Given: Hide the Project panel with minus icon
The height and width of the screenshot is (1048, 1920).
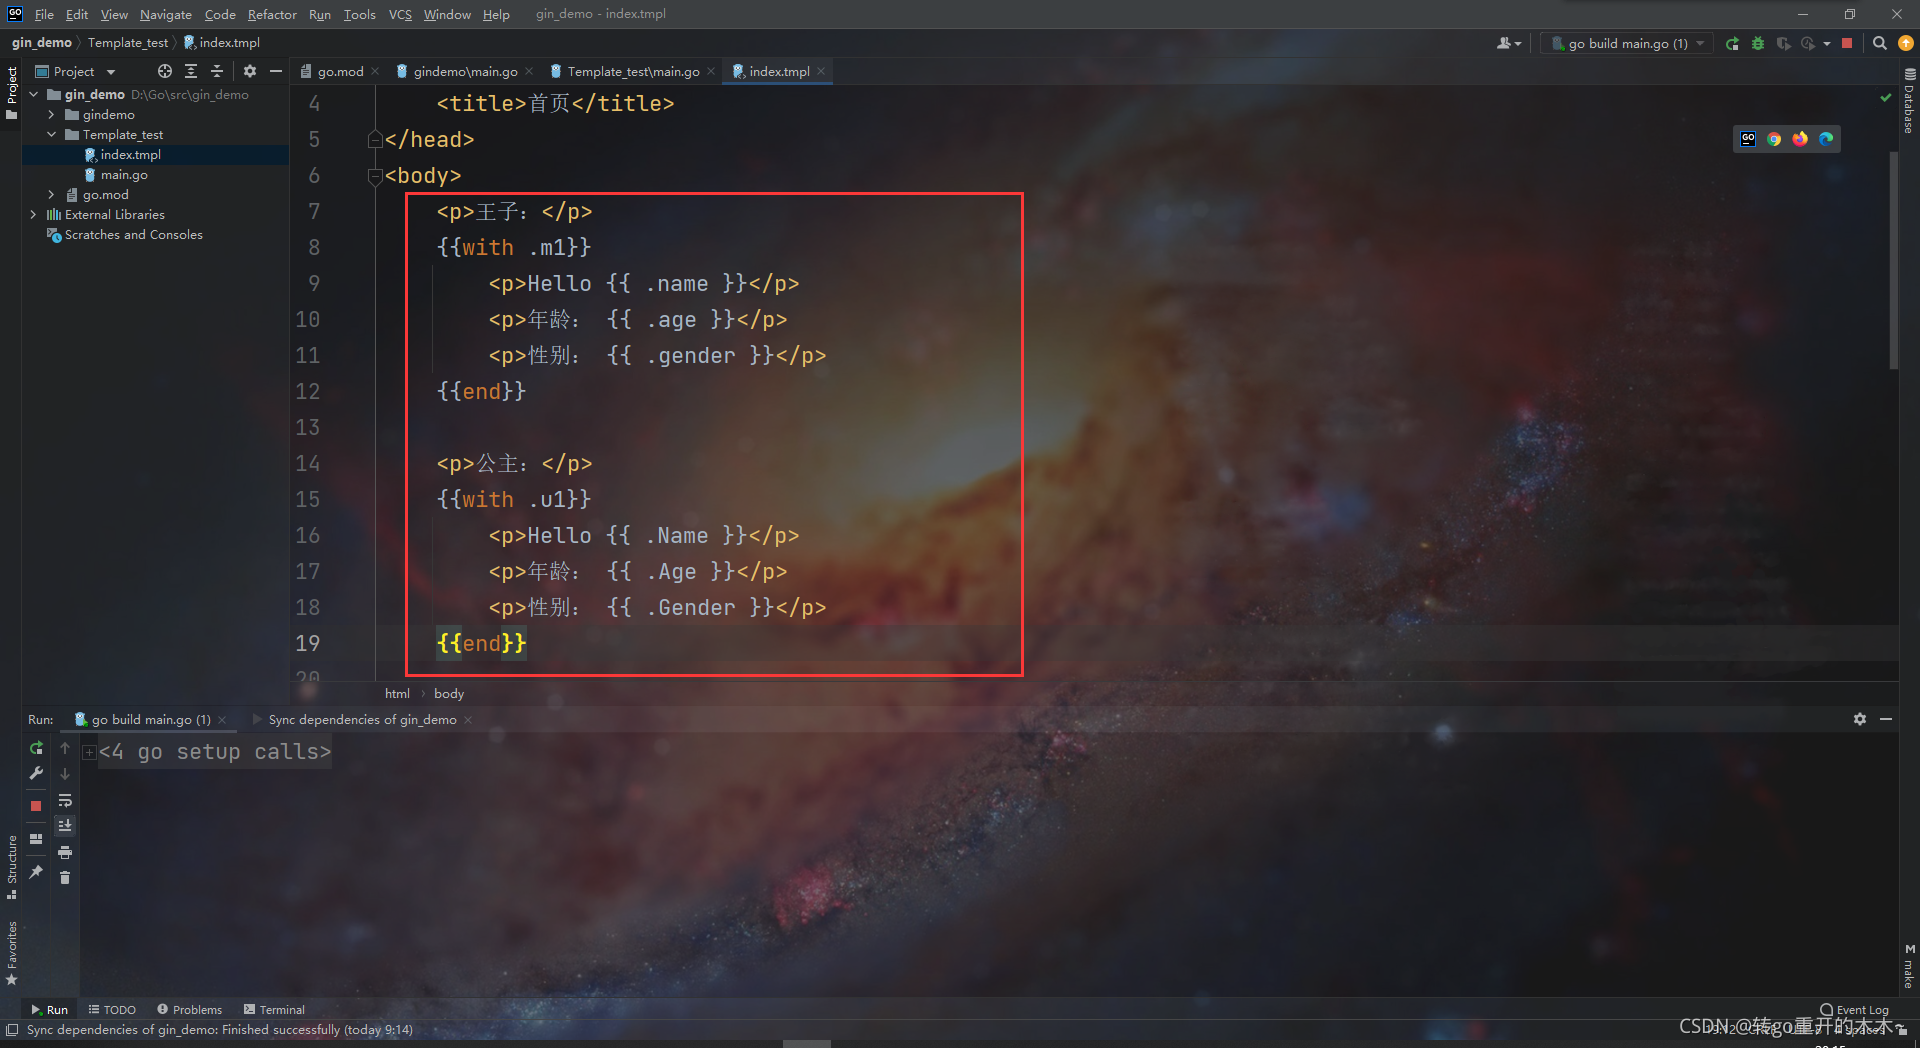Looking at the screenshot, I should 276,71.
